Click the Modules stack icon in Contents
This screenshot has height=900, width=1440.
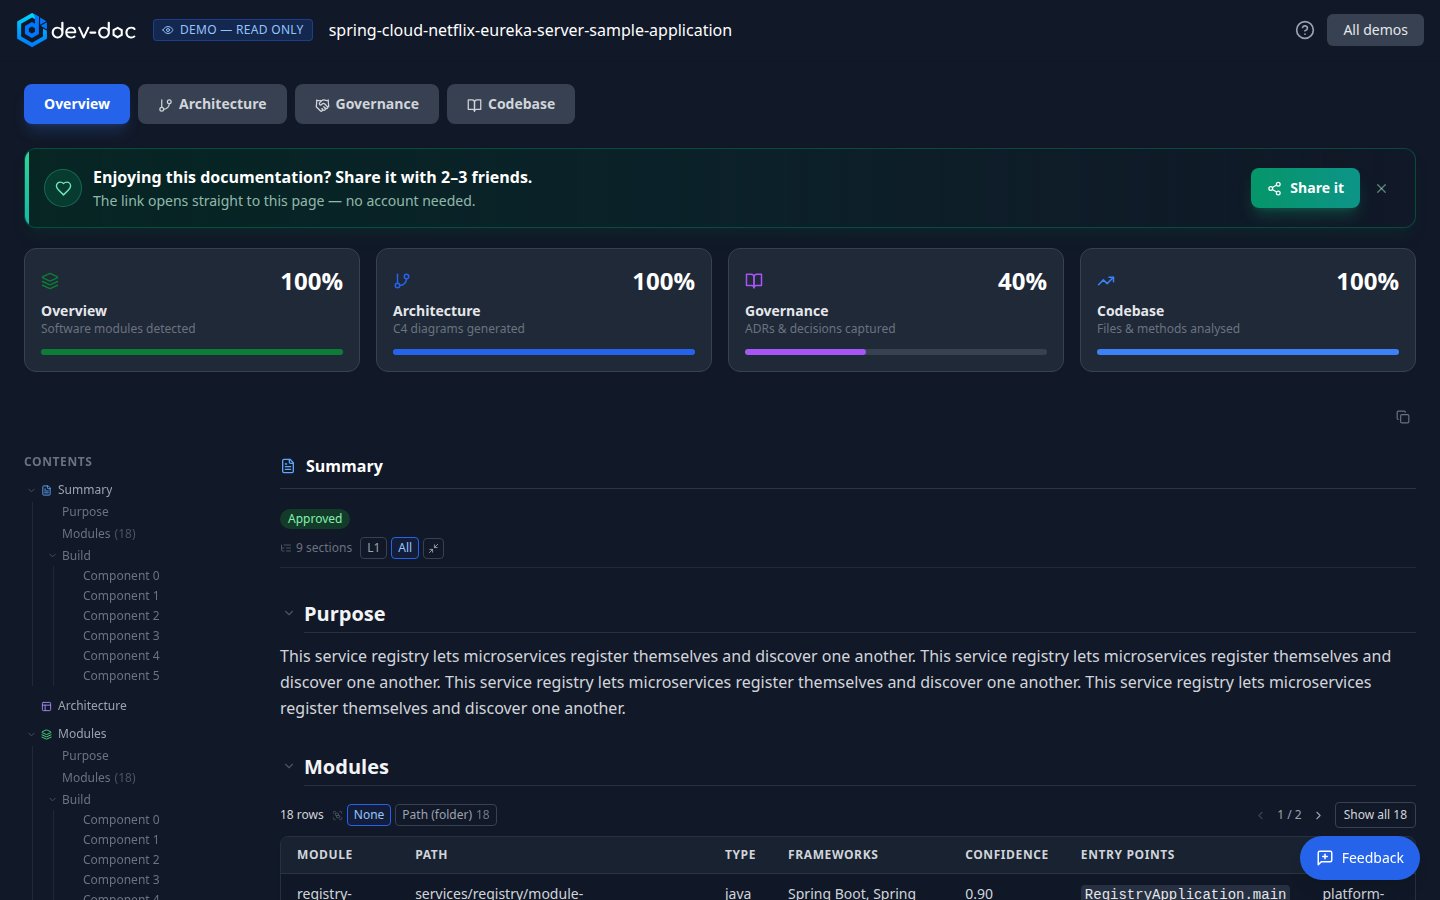[46, 734]
